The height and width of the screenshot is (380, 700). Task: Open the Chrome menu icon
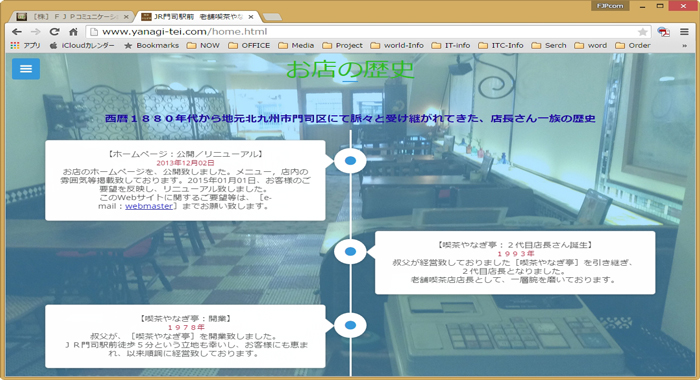(684, 32)
